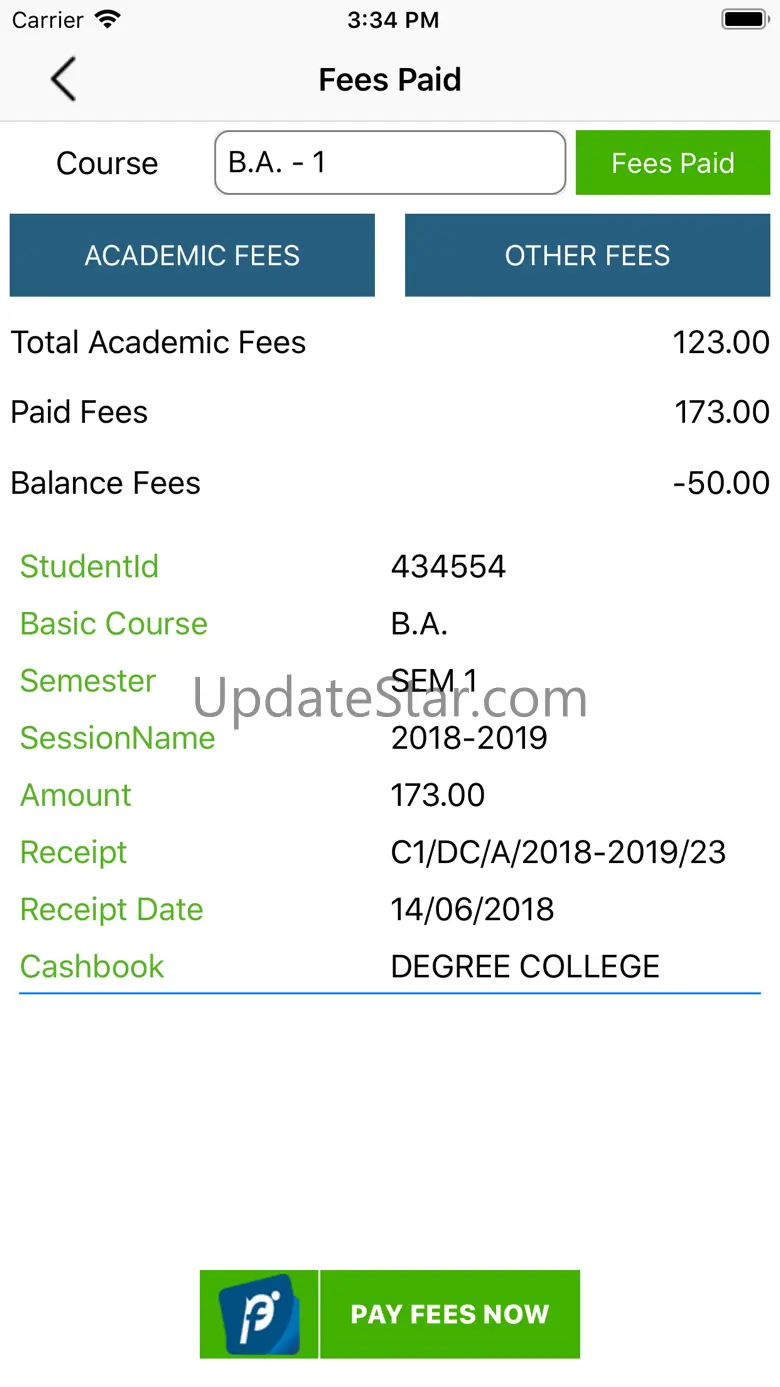
Task: Tap the Pay Fees Now button
Action: tap(450, 1314)
